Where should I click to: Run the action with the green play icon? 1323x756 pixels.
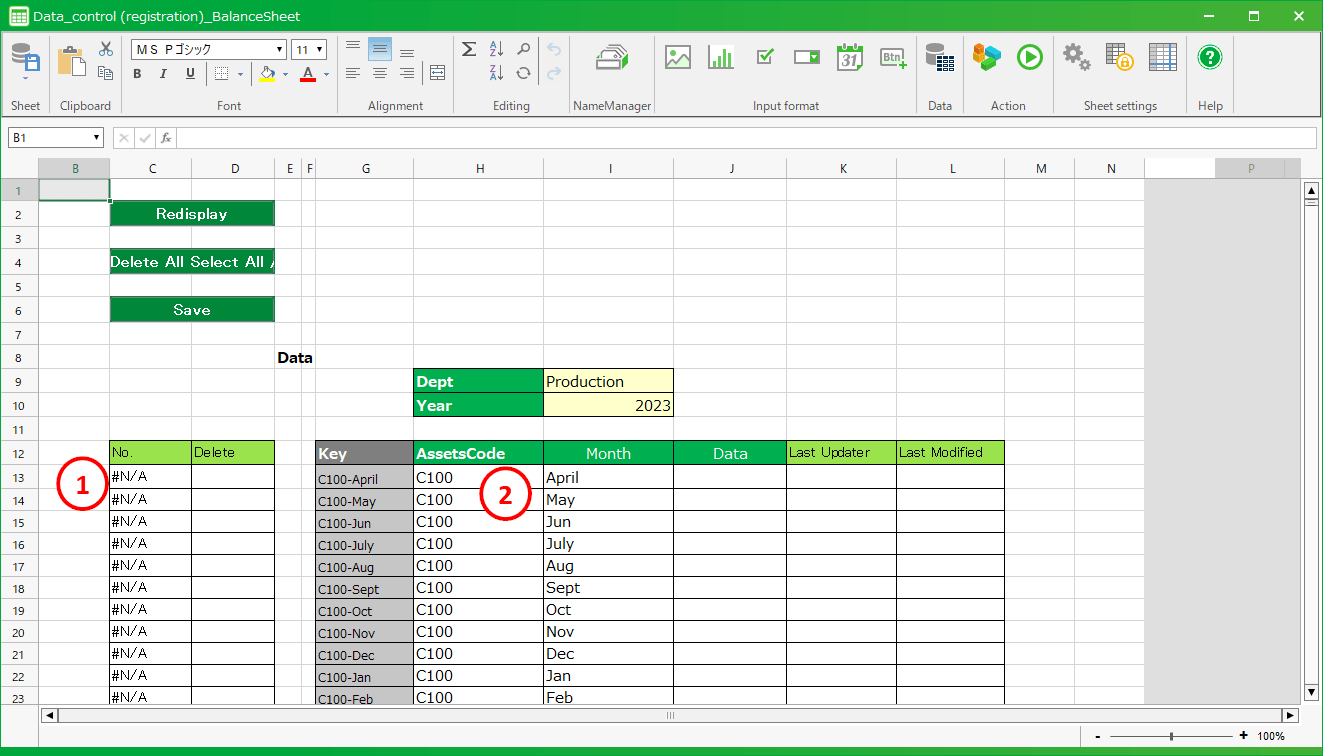pos(1029,58)
